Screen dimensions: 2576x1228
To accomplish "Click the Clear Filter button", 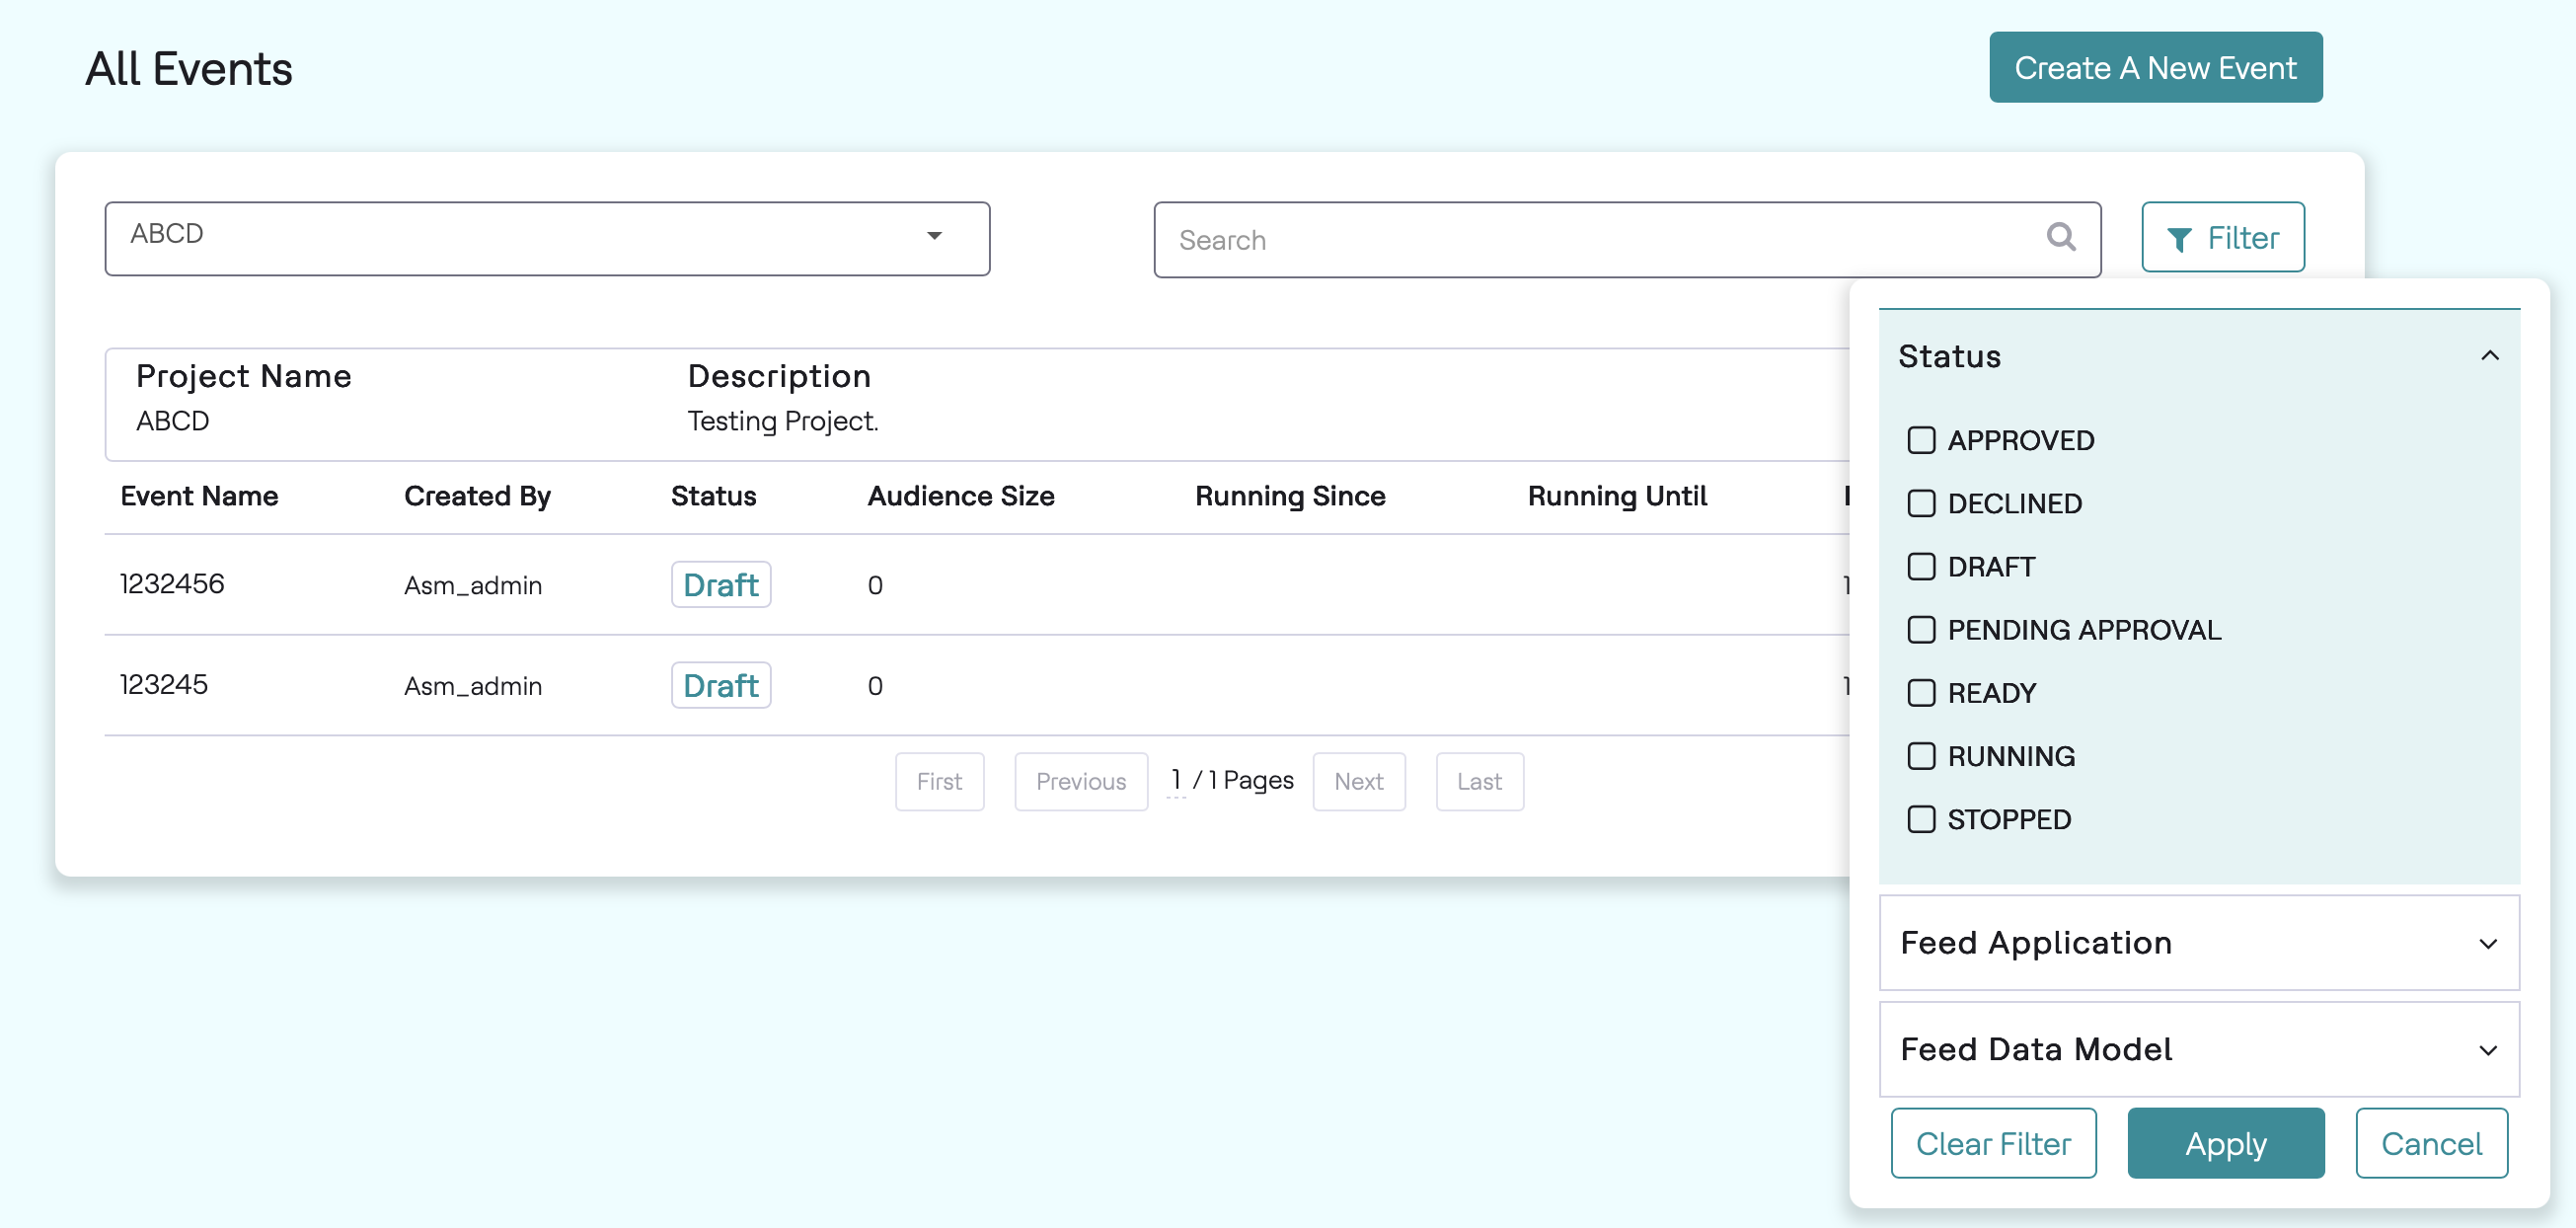I will pyautogui.click(x=1992, y=1143).
